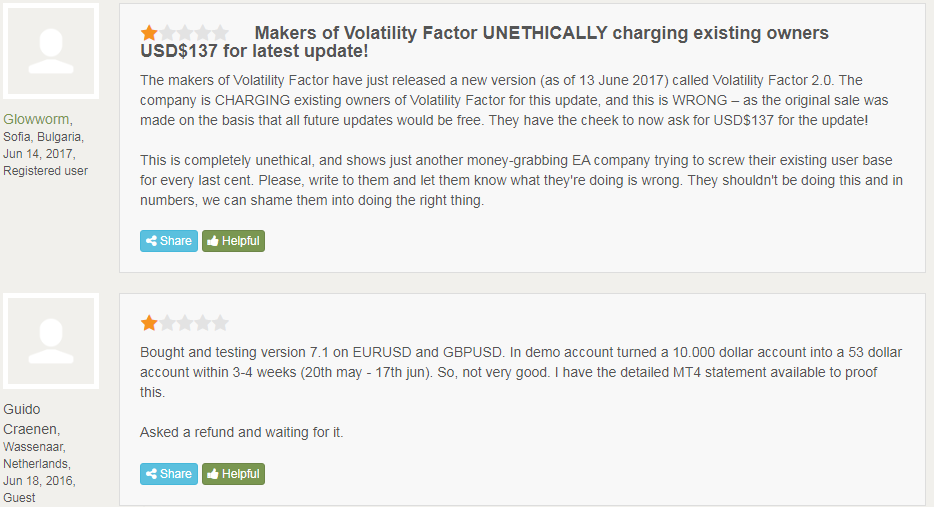The image size is (934, 507).
Task: Click the orange star in Glowworm's review
Action: [149, 33]
